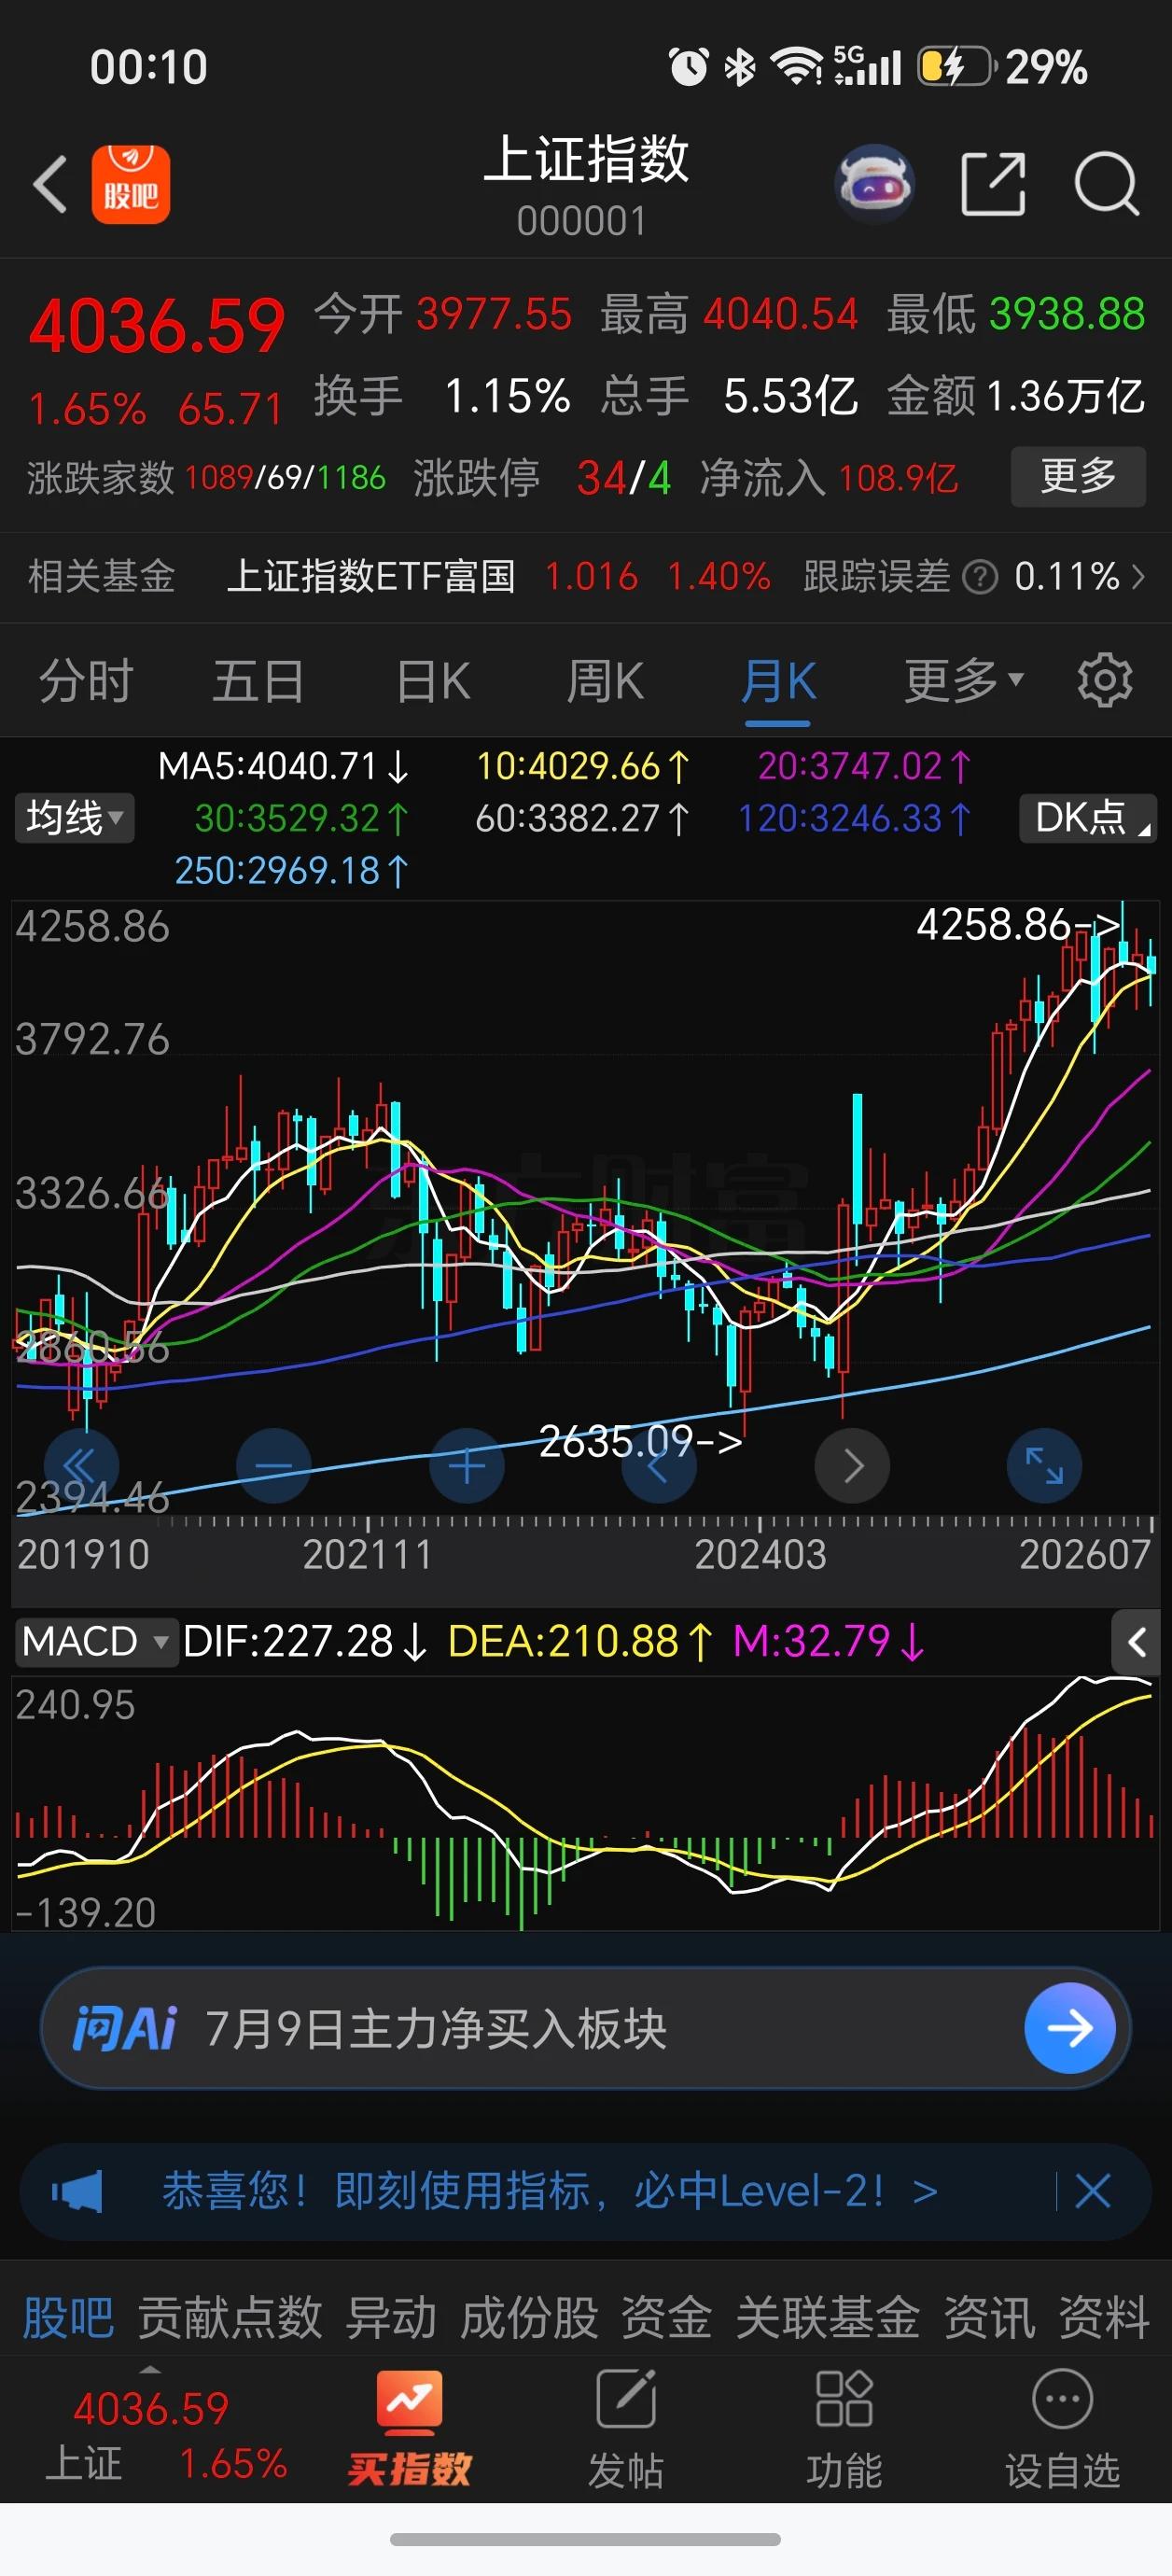This screenshot has width=1172, height=2576.
Task: Tap the 4258.86 high price marker
Action: pos(1017,925)
